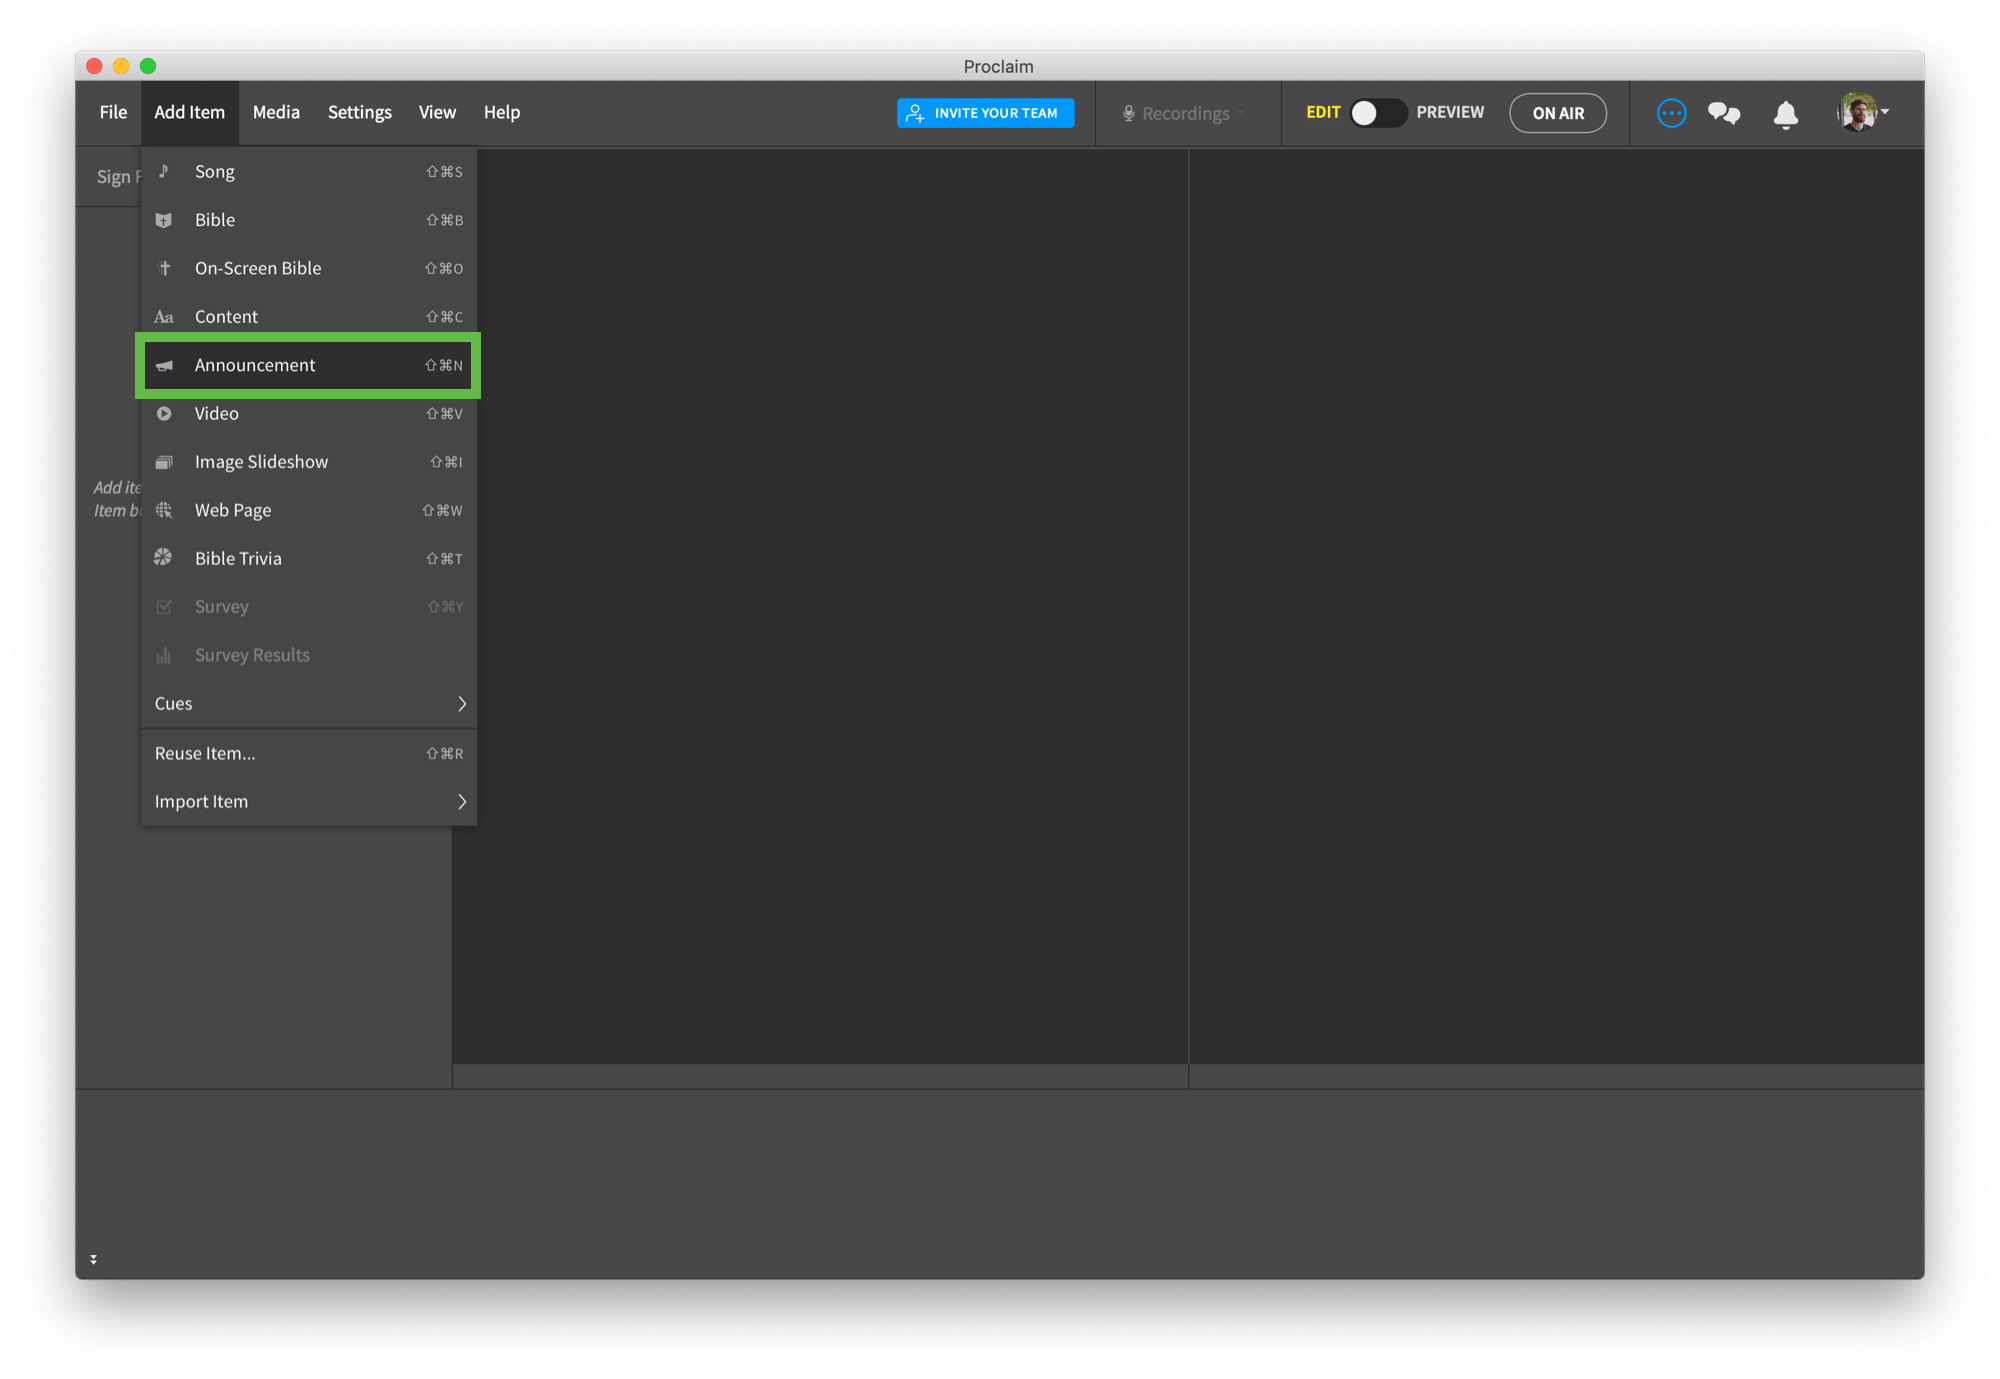Click the "Survey Results" label
The height and width of the screenshot is (1379, 2000).
[252, 655]
